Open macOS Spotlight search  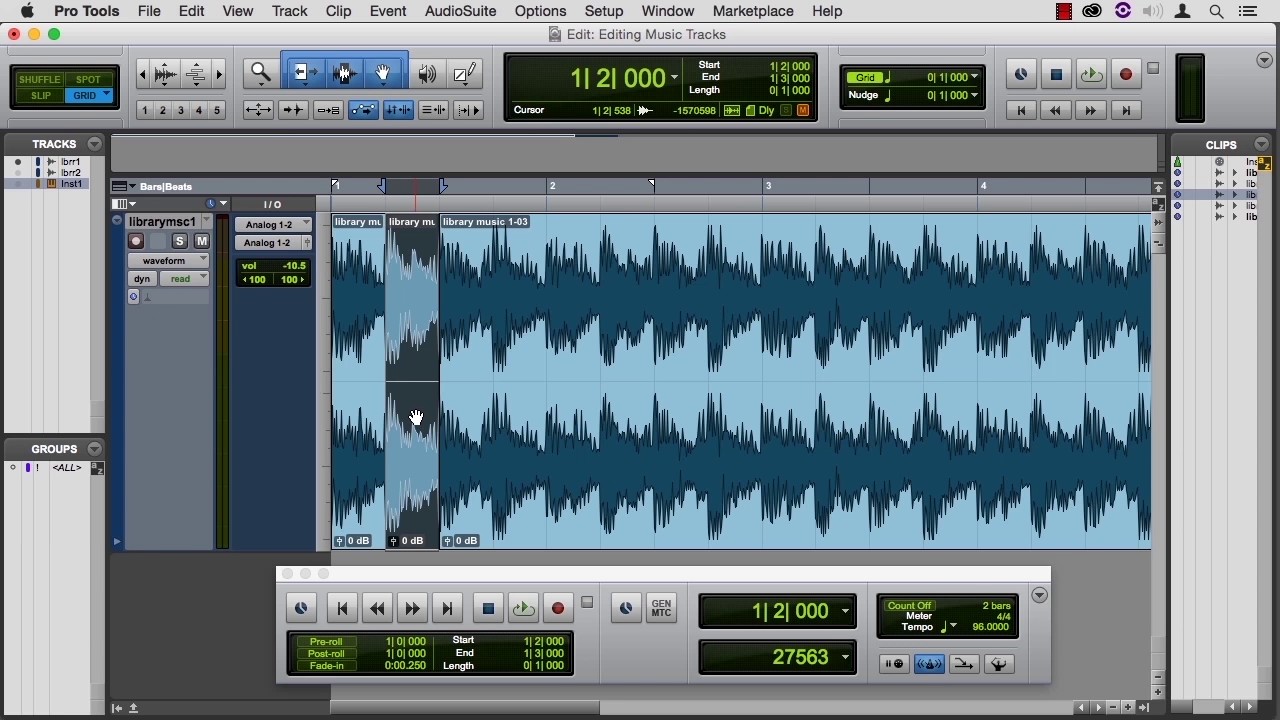(1216, 11)
